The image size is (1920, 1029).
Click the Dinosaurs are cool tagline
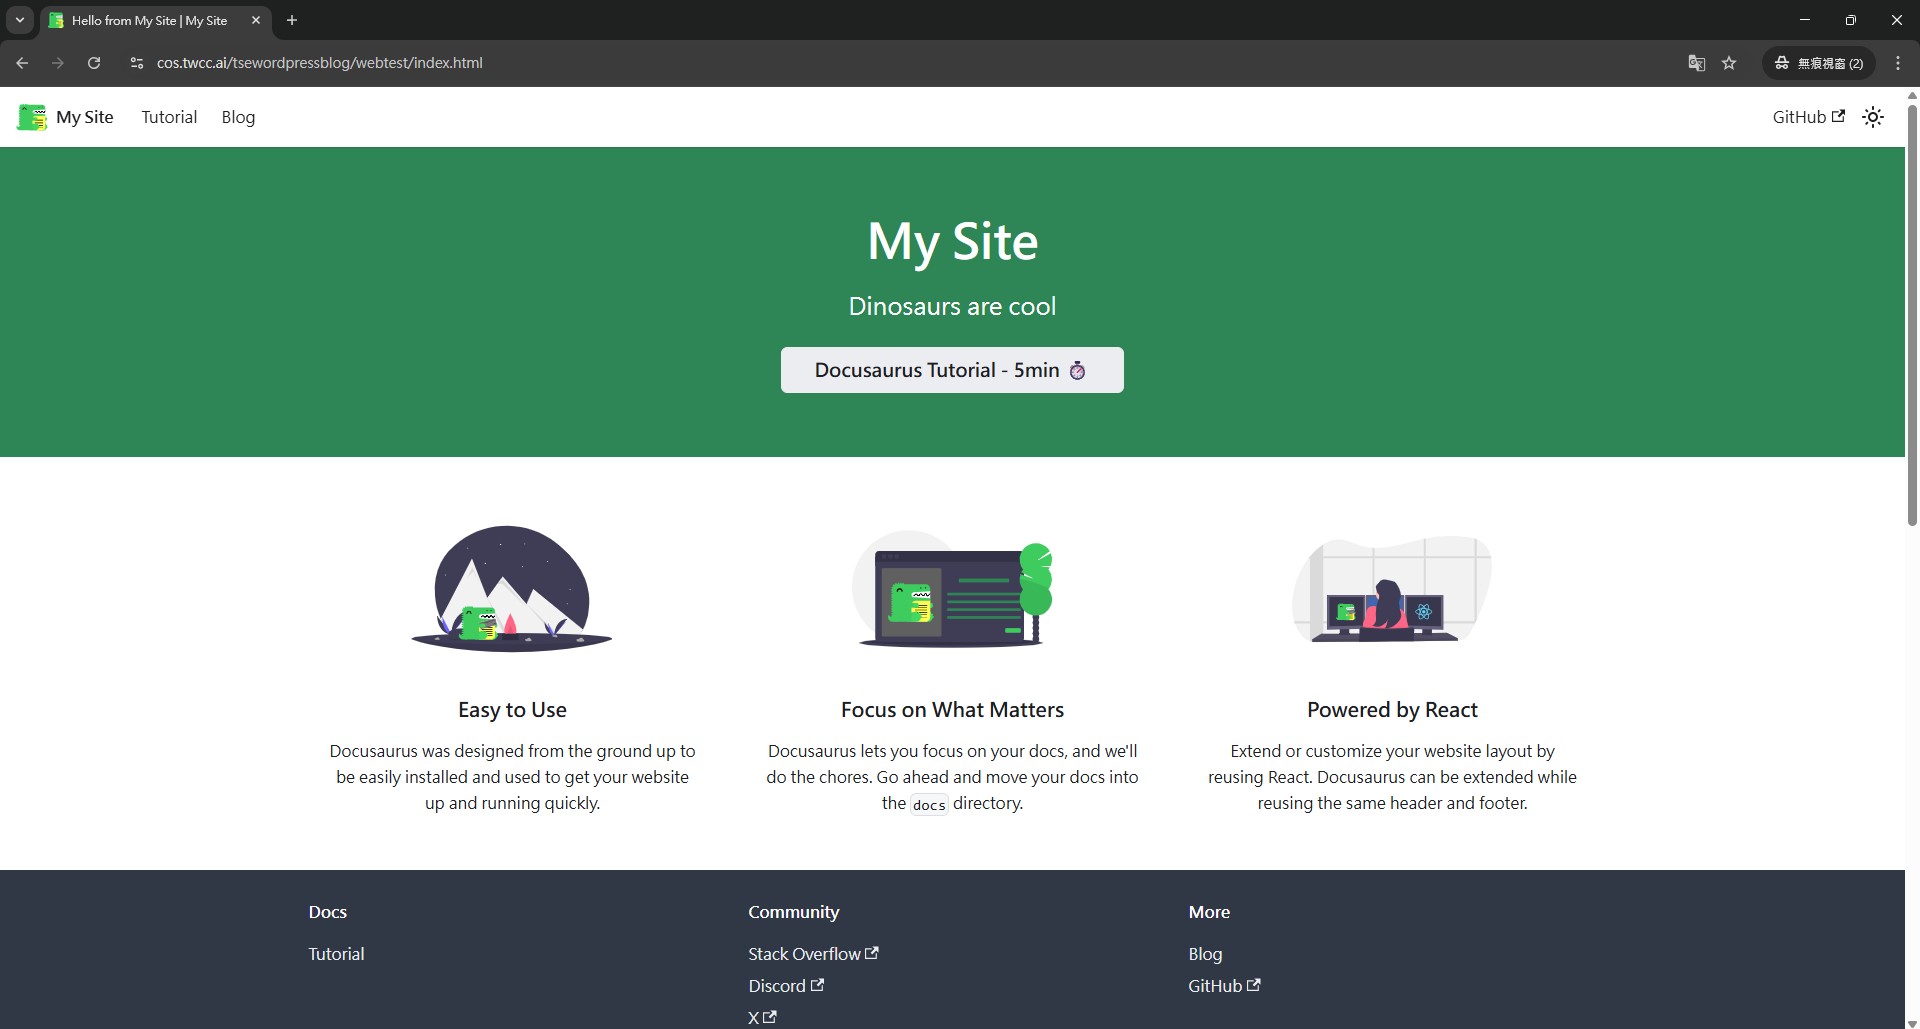(x=952, y=306)
